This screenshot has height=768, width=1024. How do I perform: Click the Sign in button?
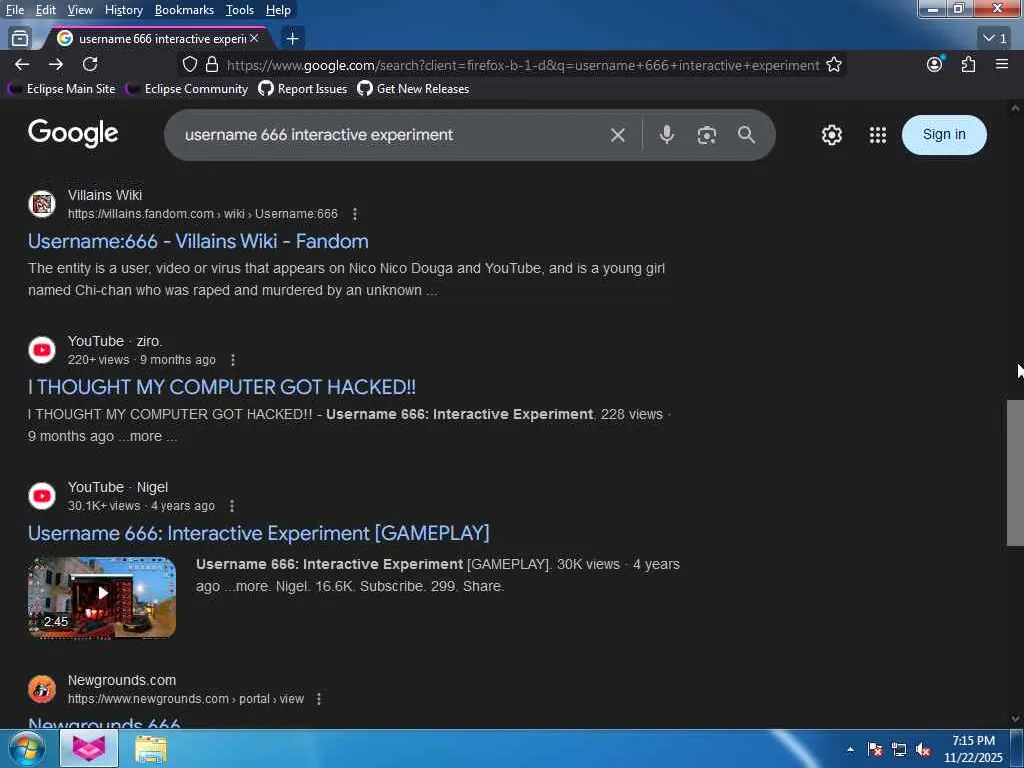pos(944,135)
